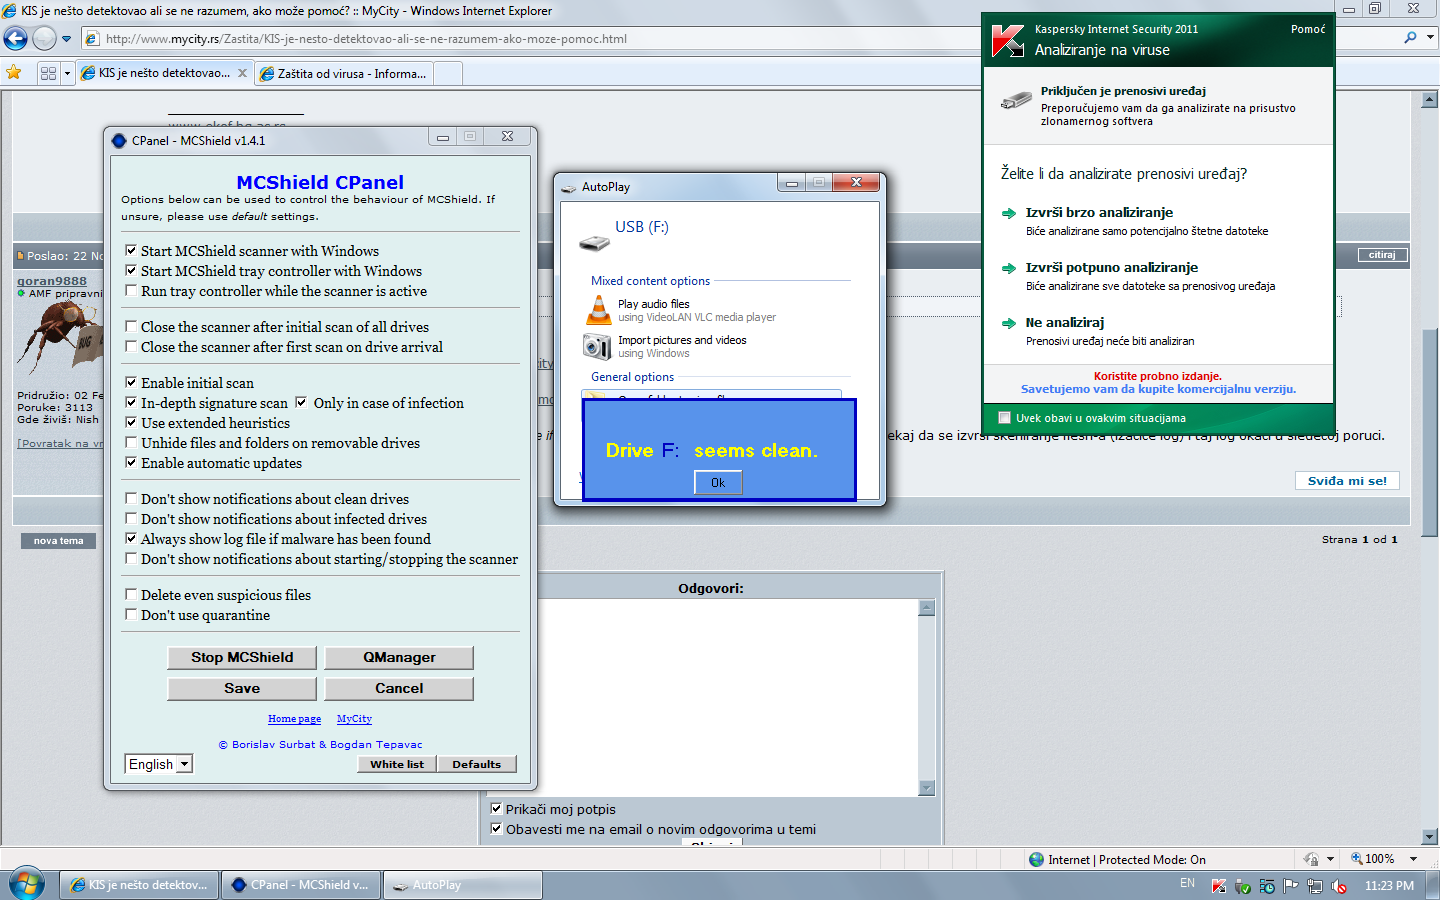Enable 'Close the scanner after first scan on drive arrival'
The width and height of the screenshot is (1440, 900).
point(131,347)
